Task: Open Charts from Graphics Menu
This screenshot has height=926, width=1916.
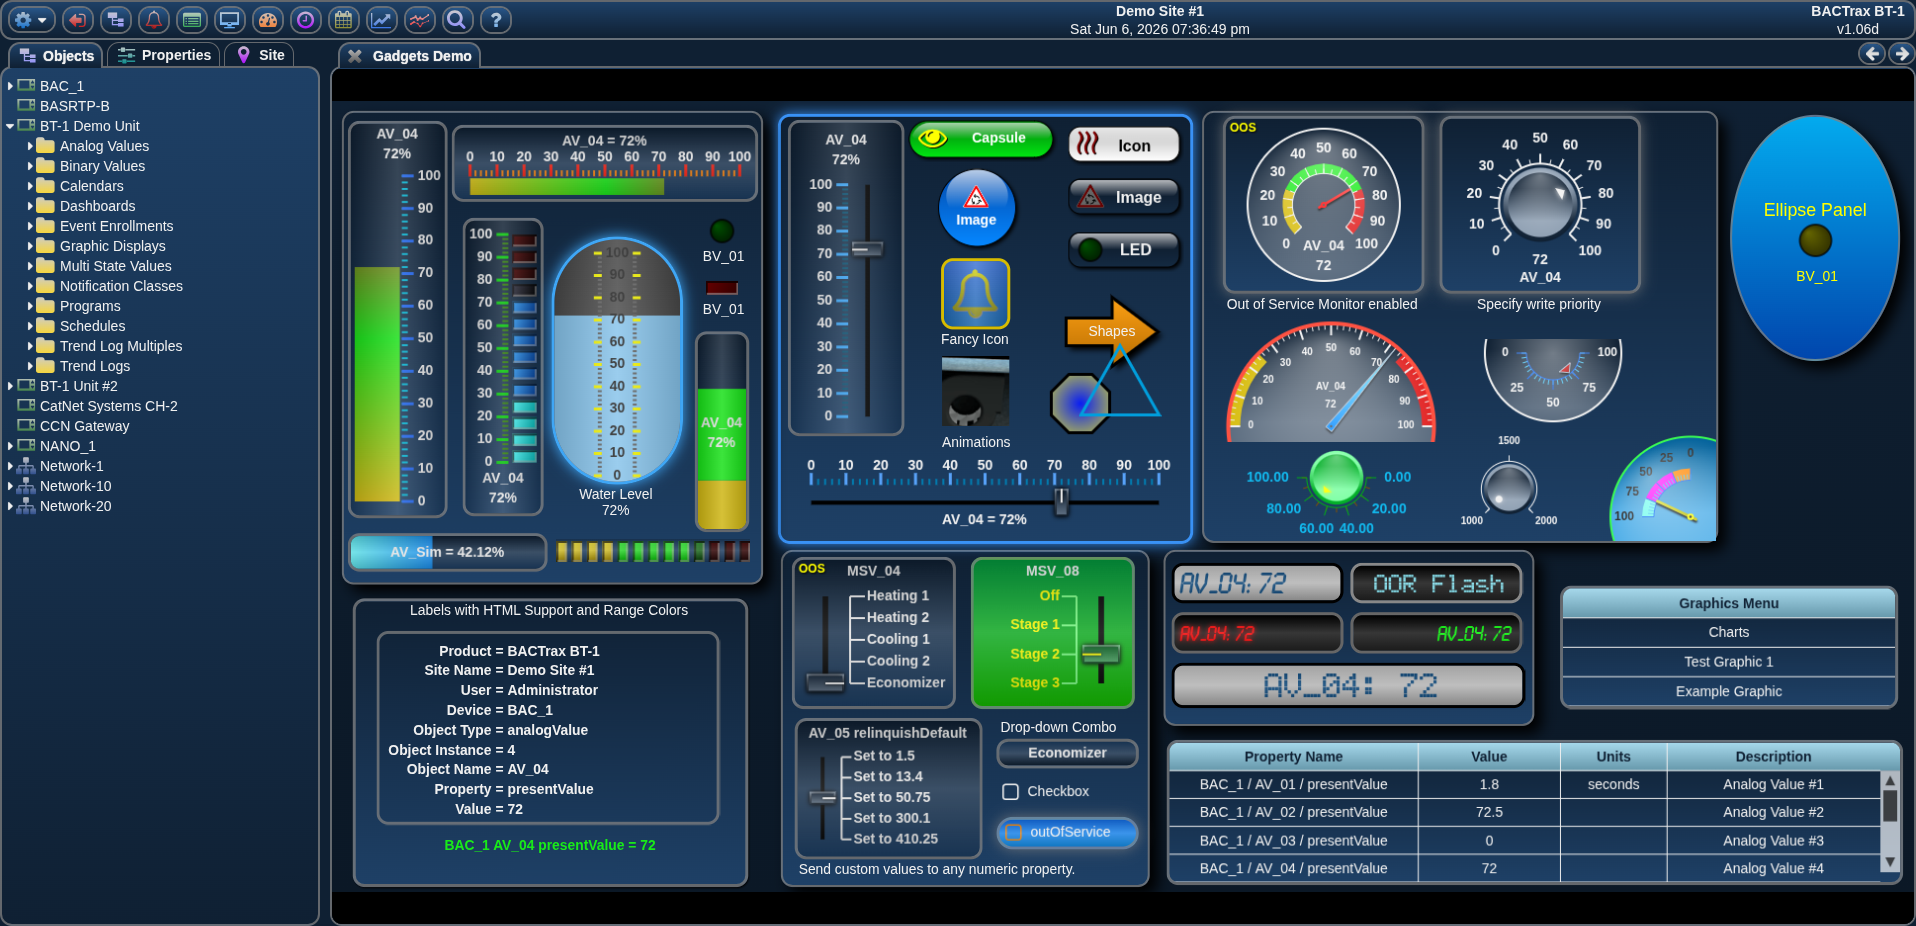Action: (x=1728, y=632)
